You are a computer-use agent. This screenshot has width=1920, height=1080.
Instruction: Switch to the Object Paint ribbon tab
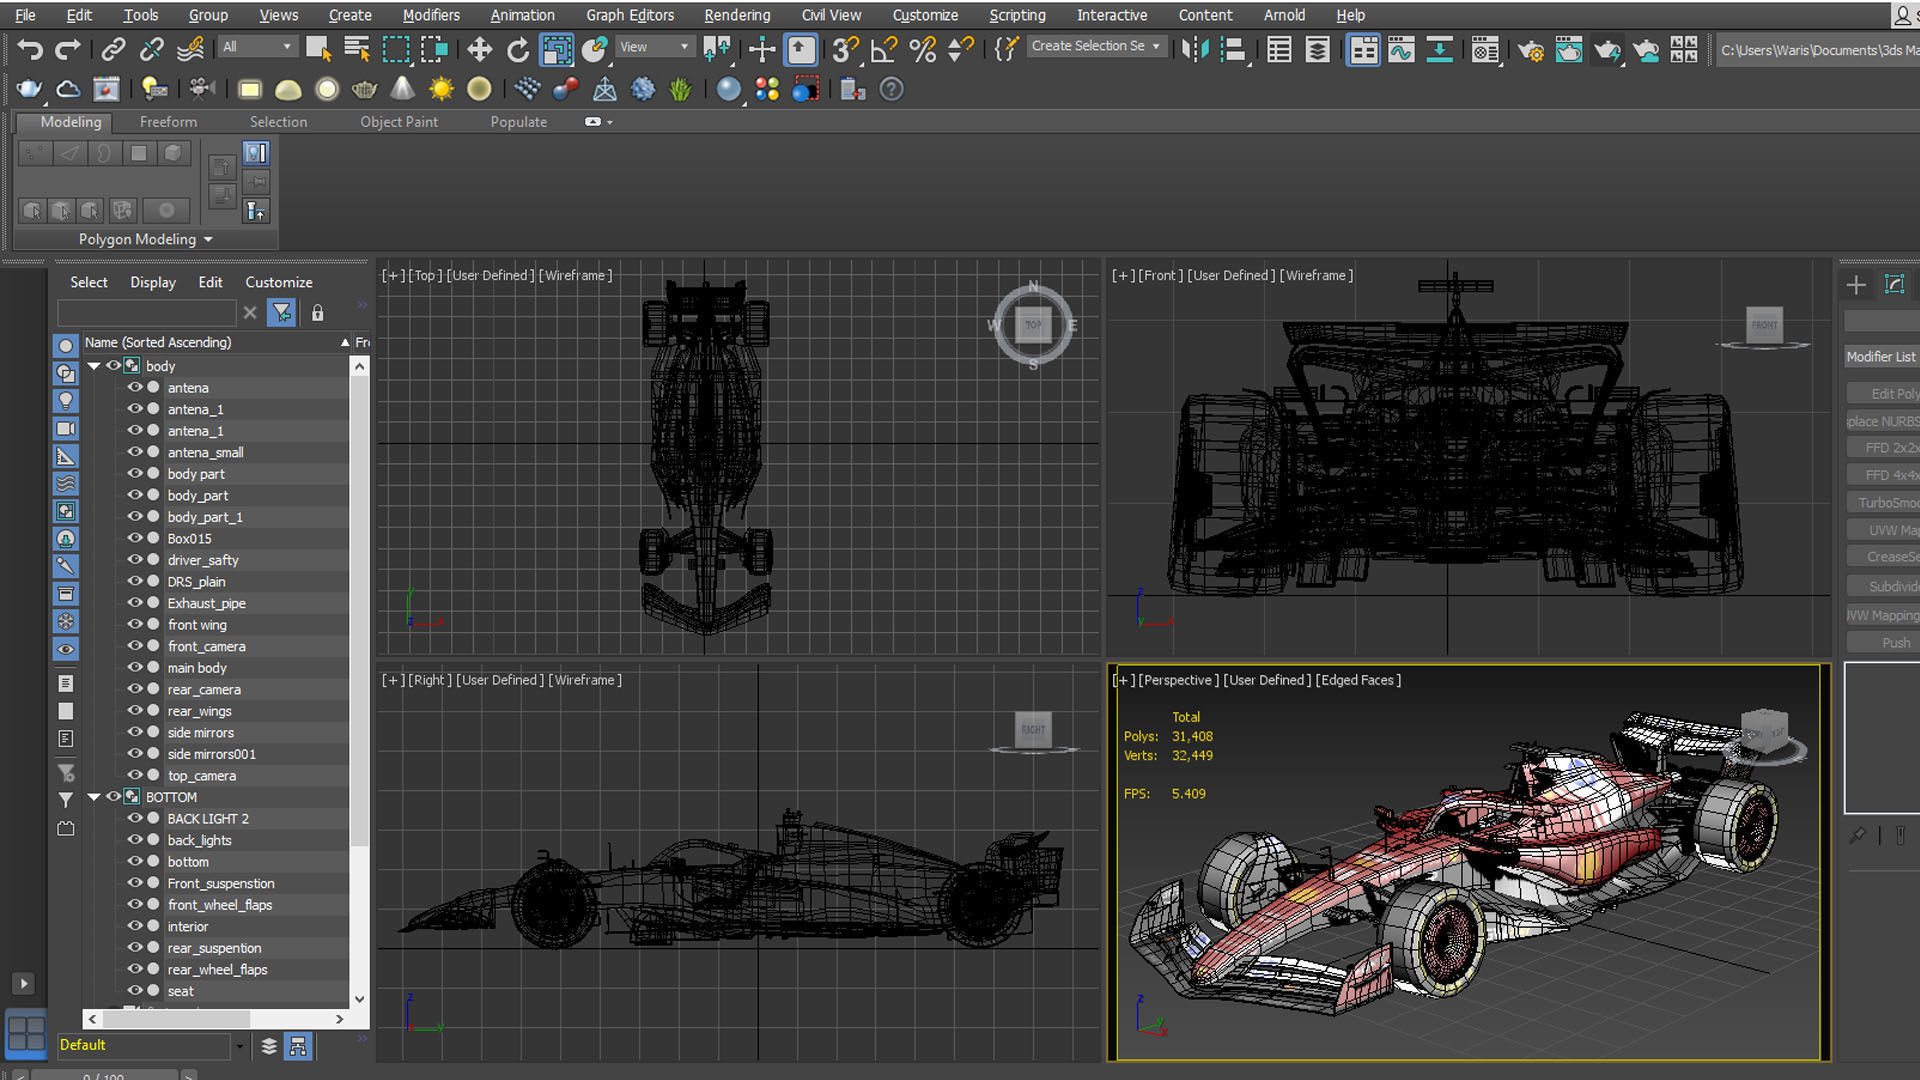(x=399, y=122)
